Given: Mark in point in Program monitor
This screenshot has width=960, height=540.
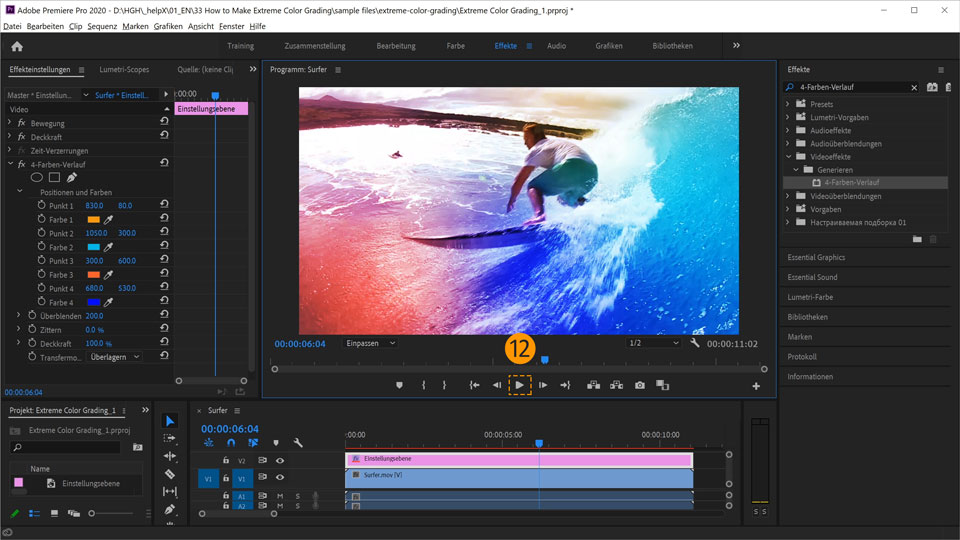Looking at the screenshot, I should point(424,385).
